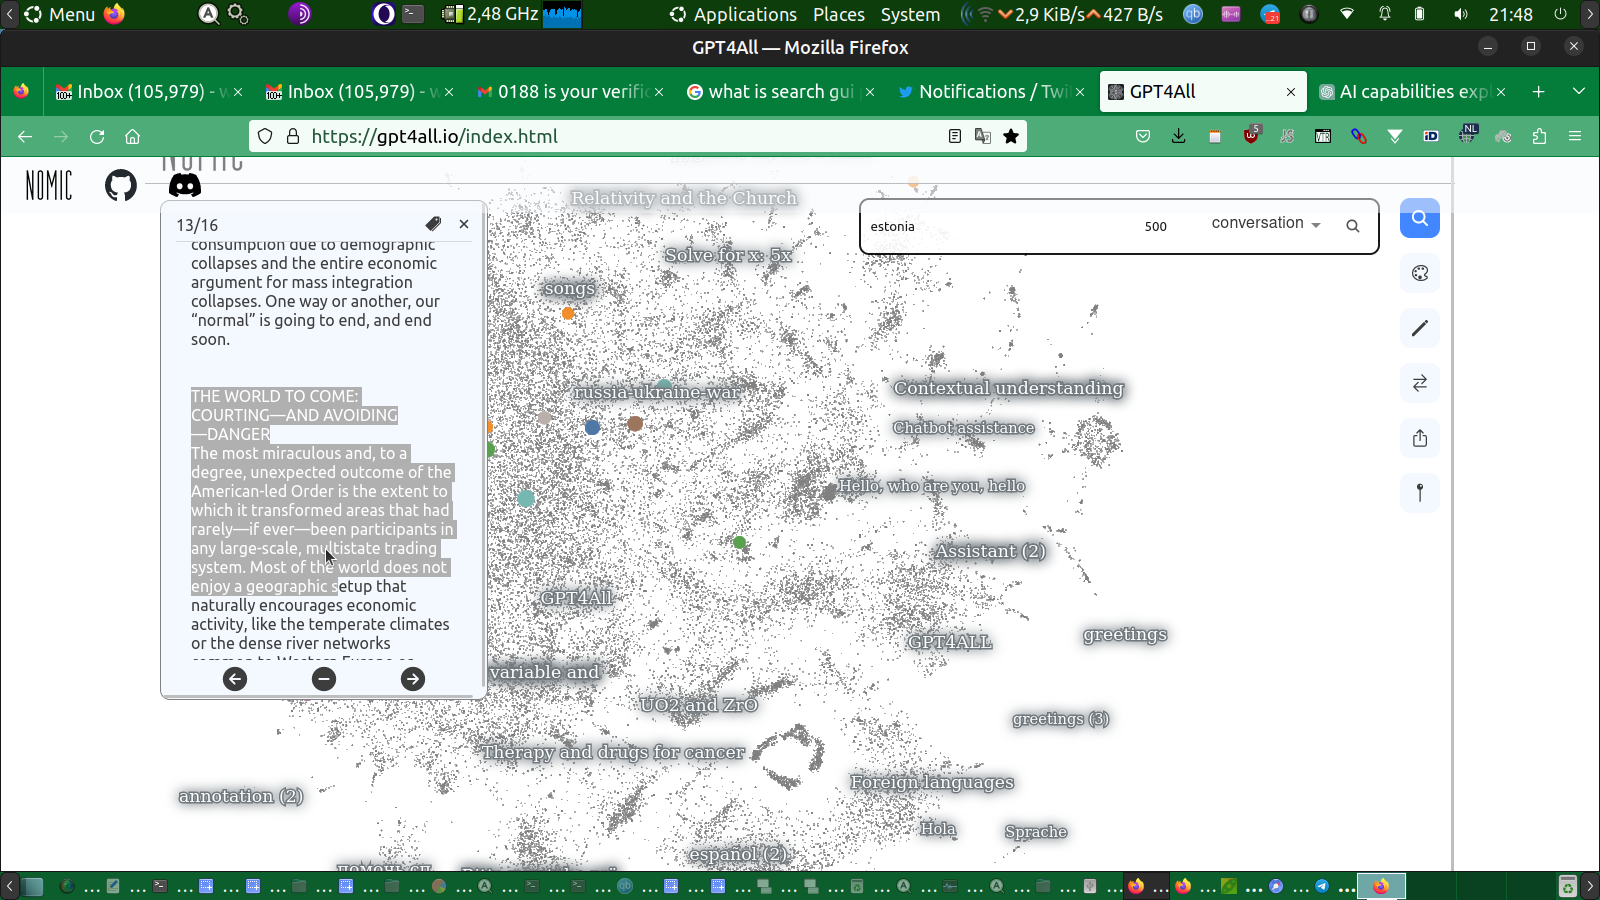Click the 'songs' map label
The width and height of the screenshot is (1600, 900).
click(569, 288)
